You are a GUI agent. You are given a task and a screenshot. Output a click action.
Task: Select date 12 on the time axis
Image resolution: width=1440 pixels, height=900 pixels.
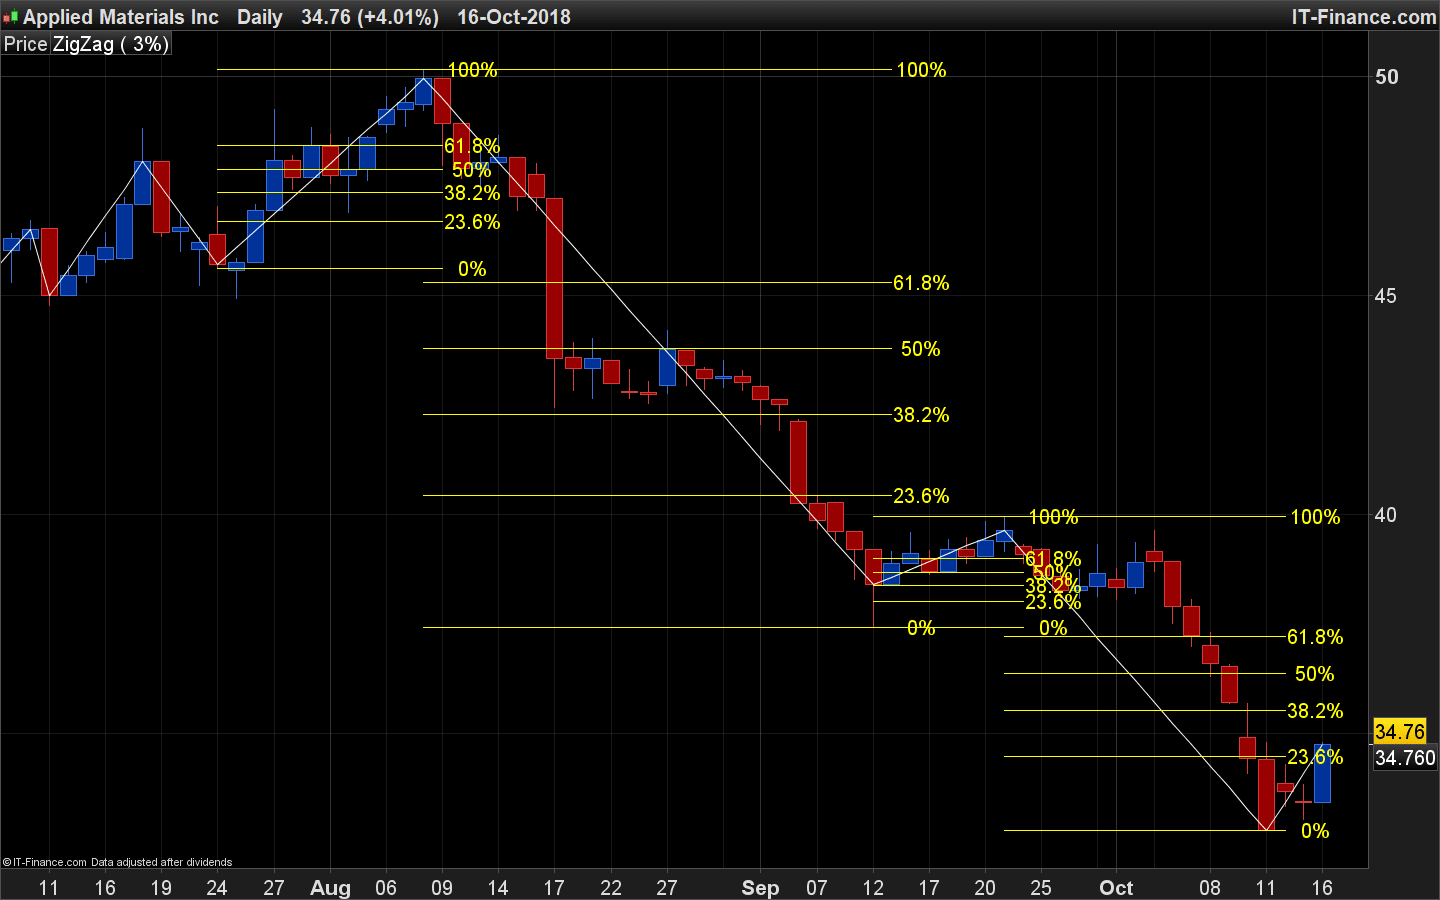873,888
